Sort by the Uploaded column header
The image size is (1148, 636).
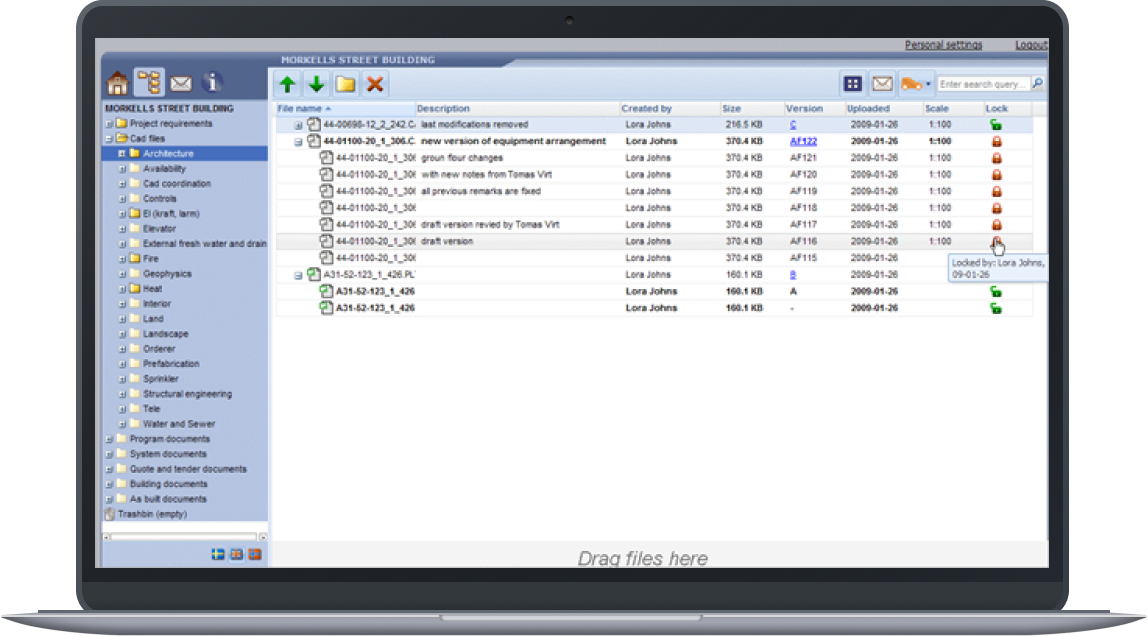click(867, 108)
